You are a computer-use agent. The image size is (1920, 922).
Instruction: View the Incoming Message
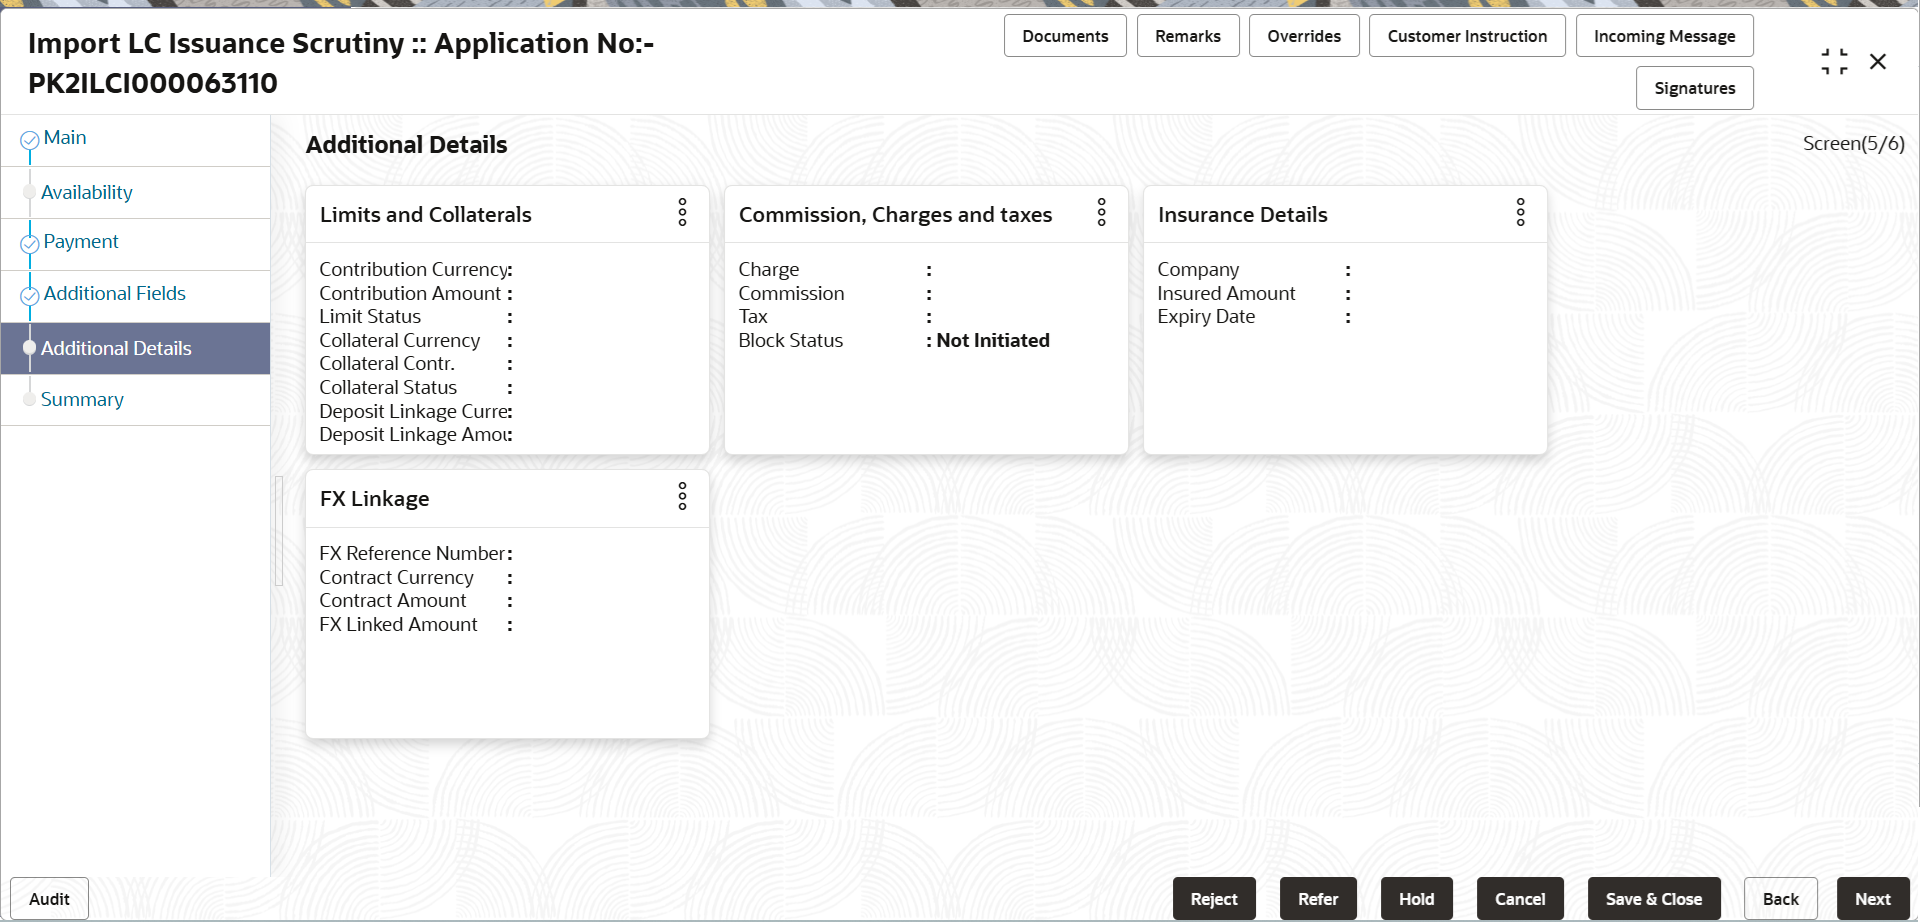(x=1663, y=35)
